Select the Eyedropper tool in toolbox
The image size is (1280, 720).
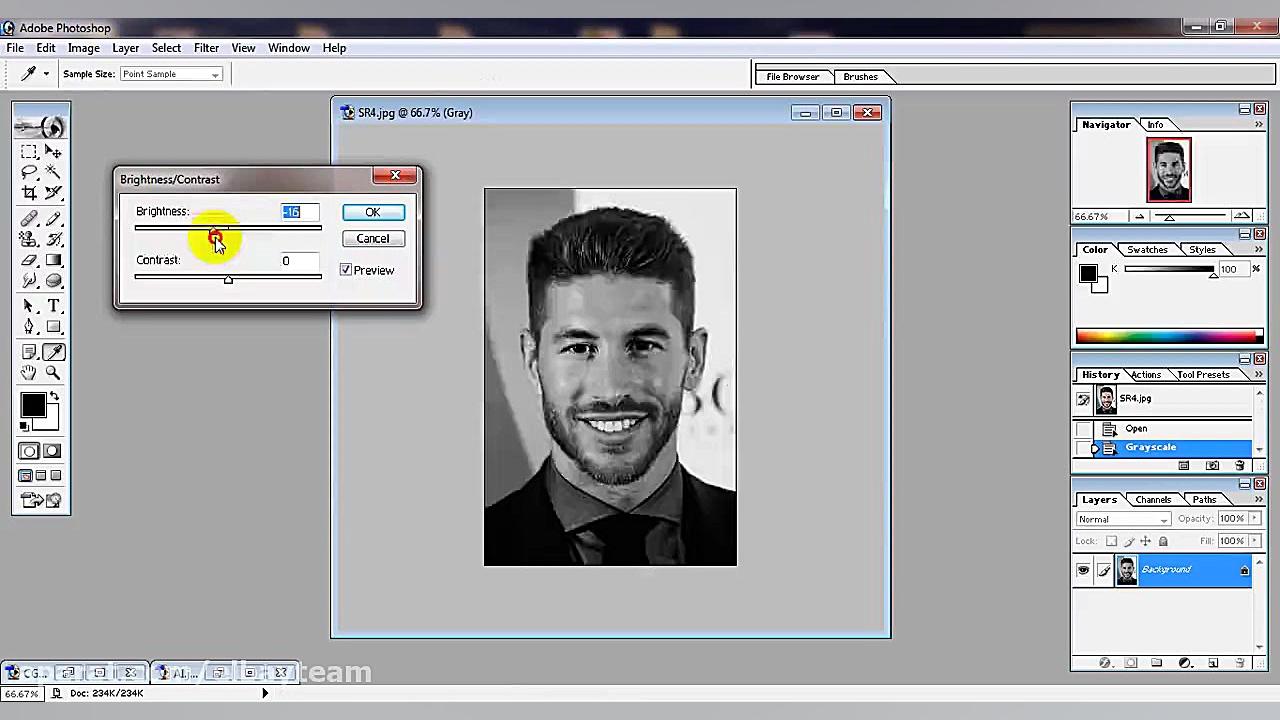click(x=53, y=352)
